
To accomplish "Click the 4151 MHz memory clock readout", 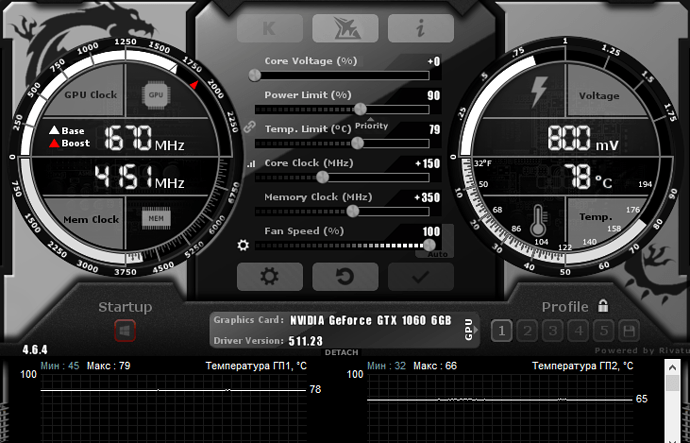I will (x=139, y=178).
